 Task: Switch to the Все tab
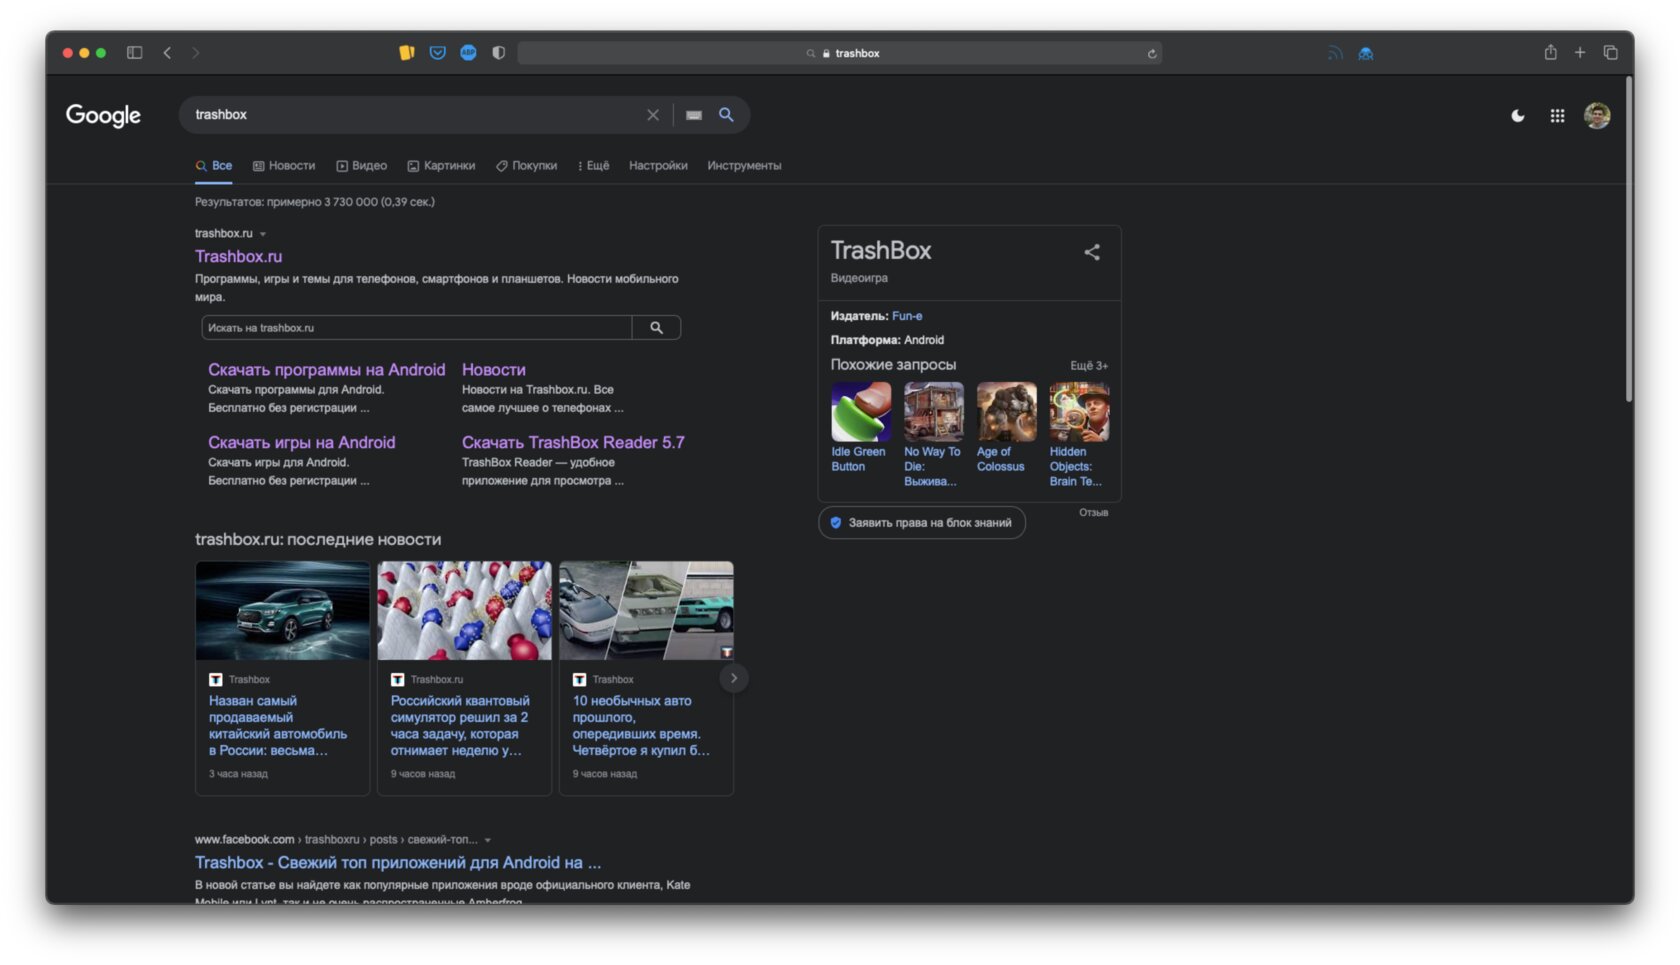coord(214,166)
